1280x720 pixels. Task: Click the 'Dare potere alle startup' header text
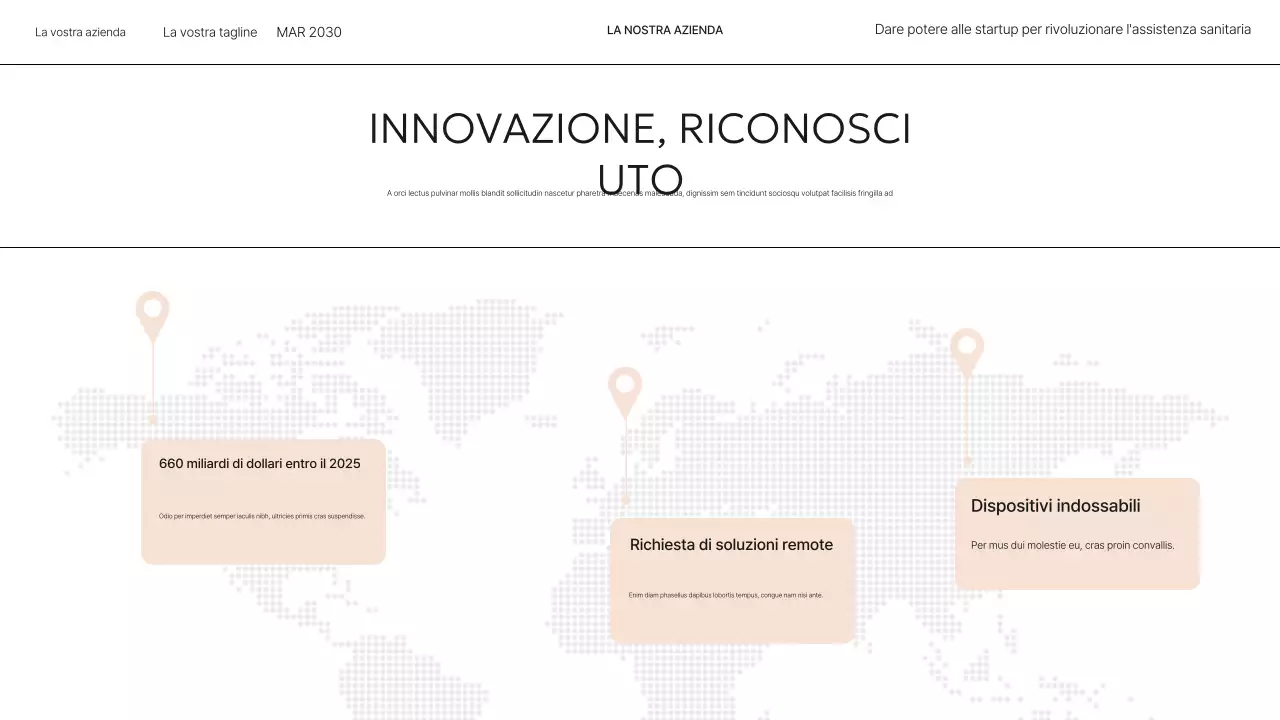click(x=1062, y=30)
